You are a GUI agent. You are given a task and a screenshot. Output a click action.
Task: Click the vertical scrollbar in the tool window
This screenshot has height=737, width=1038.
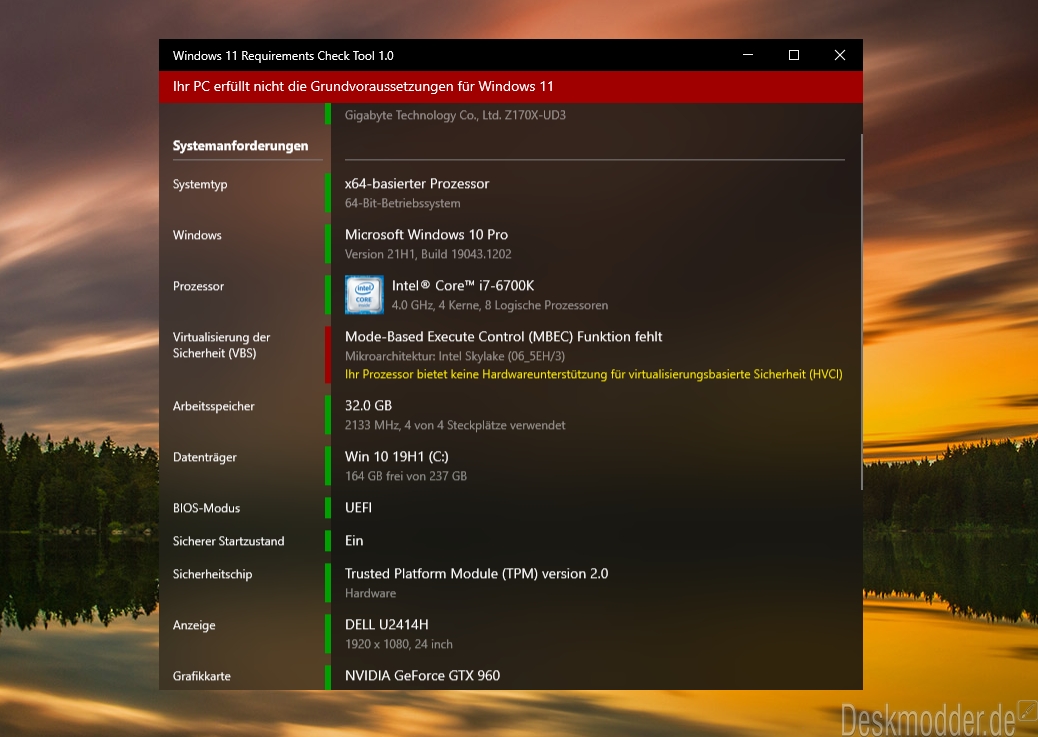[861, 311]
